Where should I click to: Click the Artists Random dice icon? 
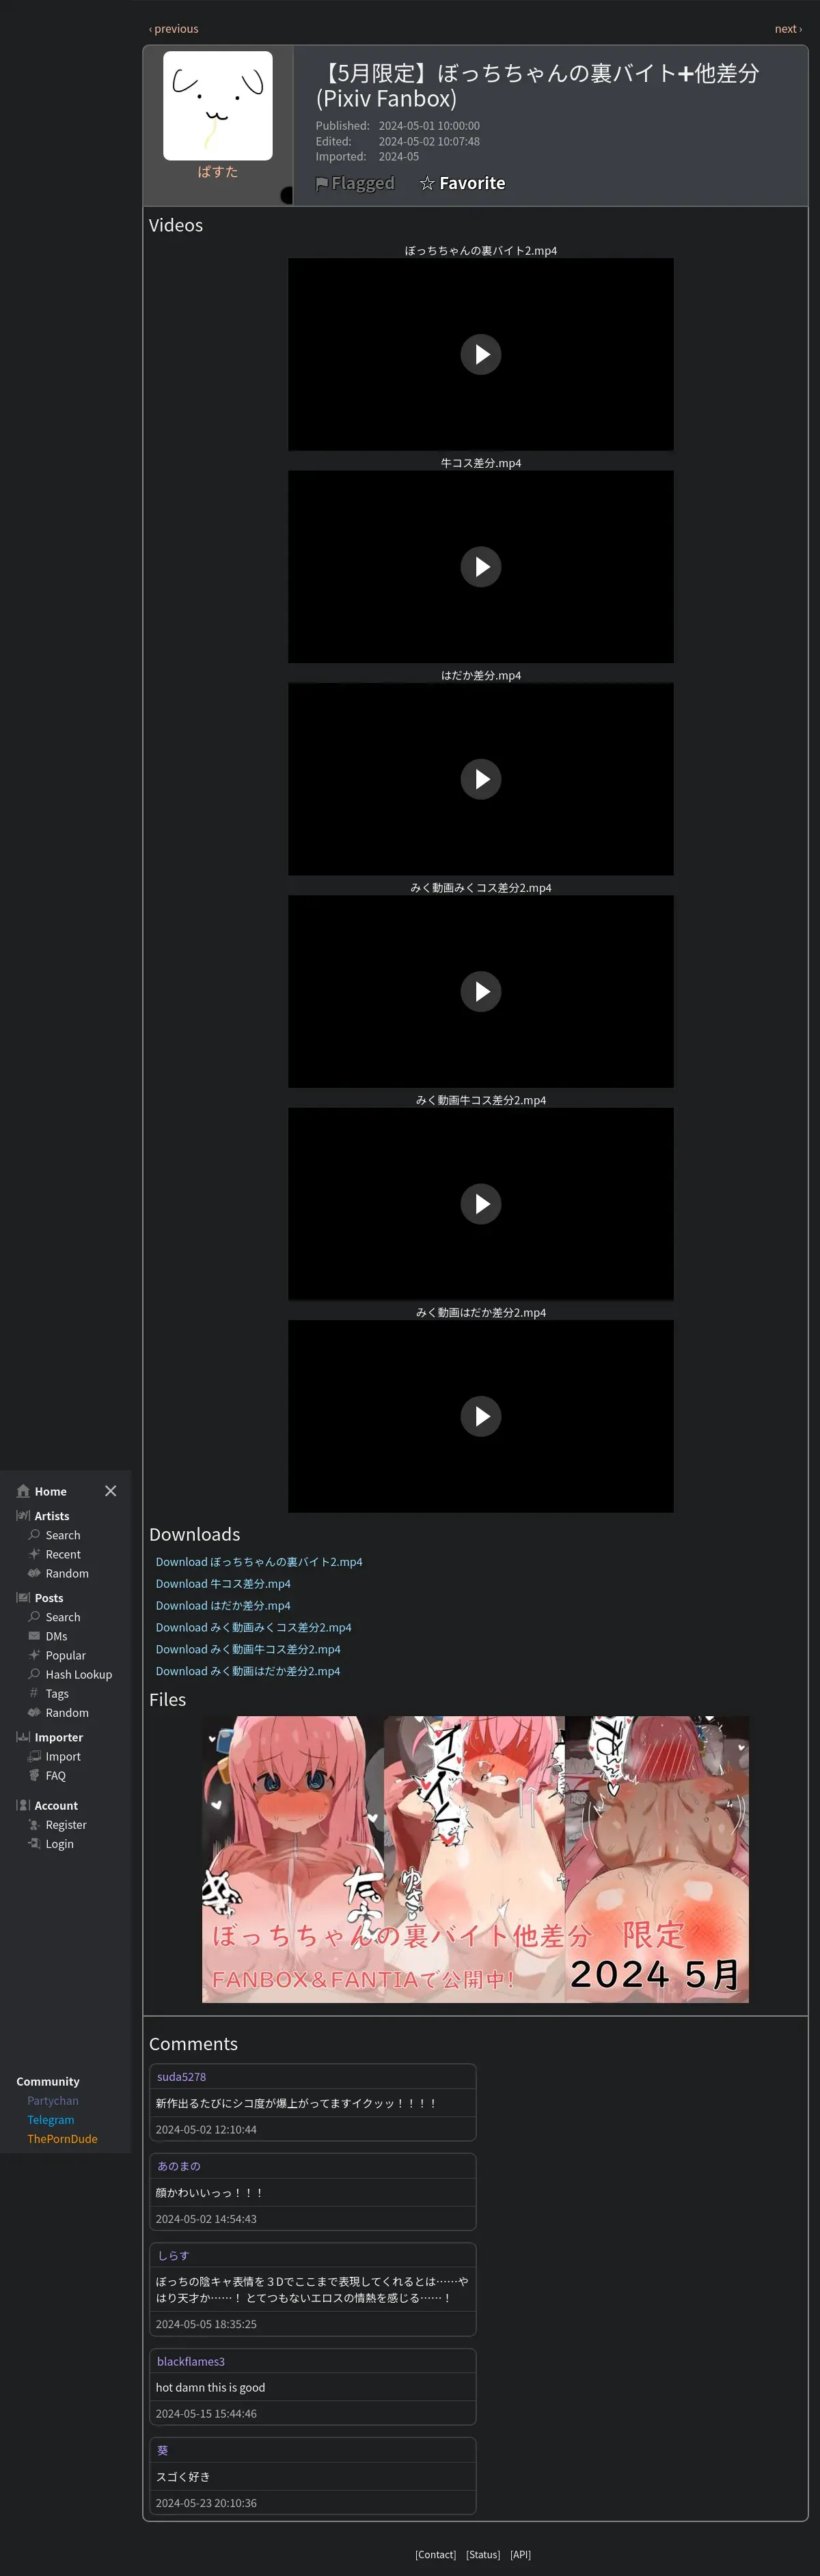click(34, 1573)
